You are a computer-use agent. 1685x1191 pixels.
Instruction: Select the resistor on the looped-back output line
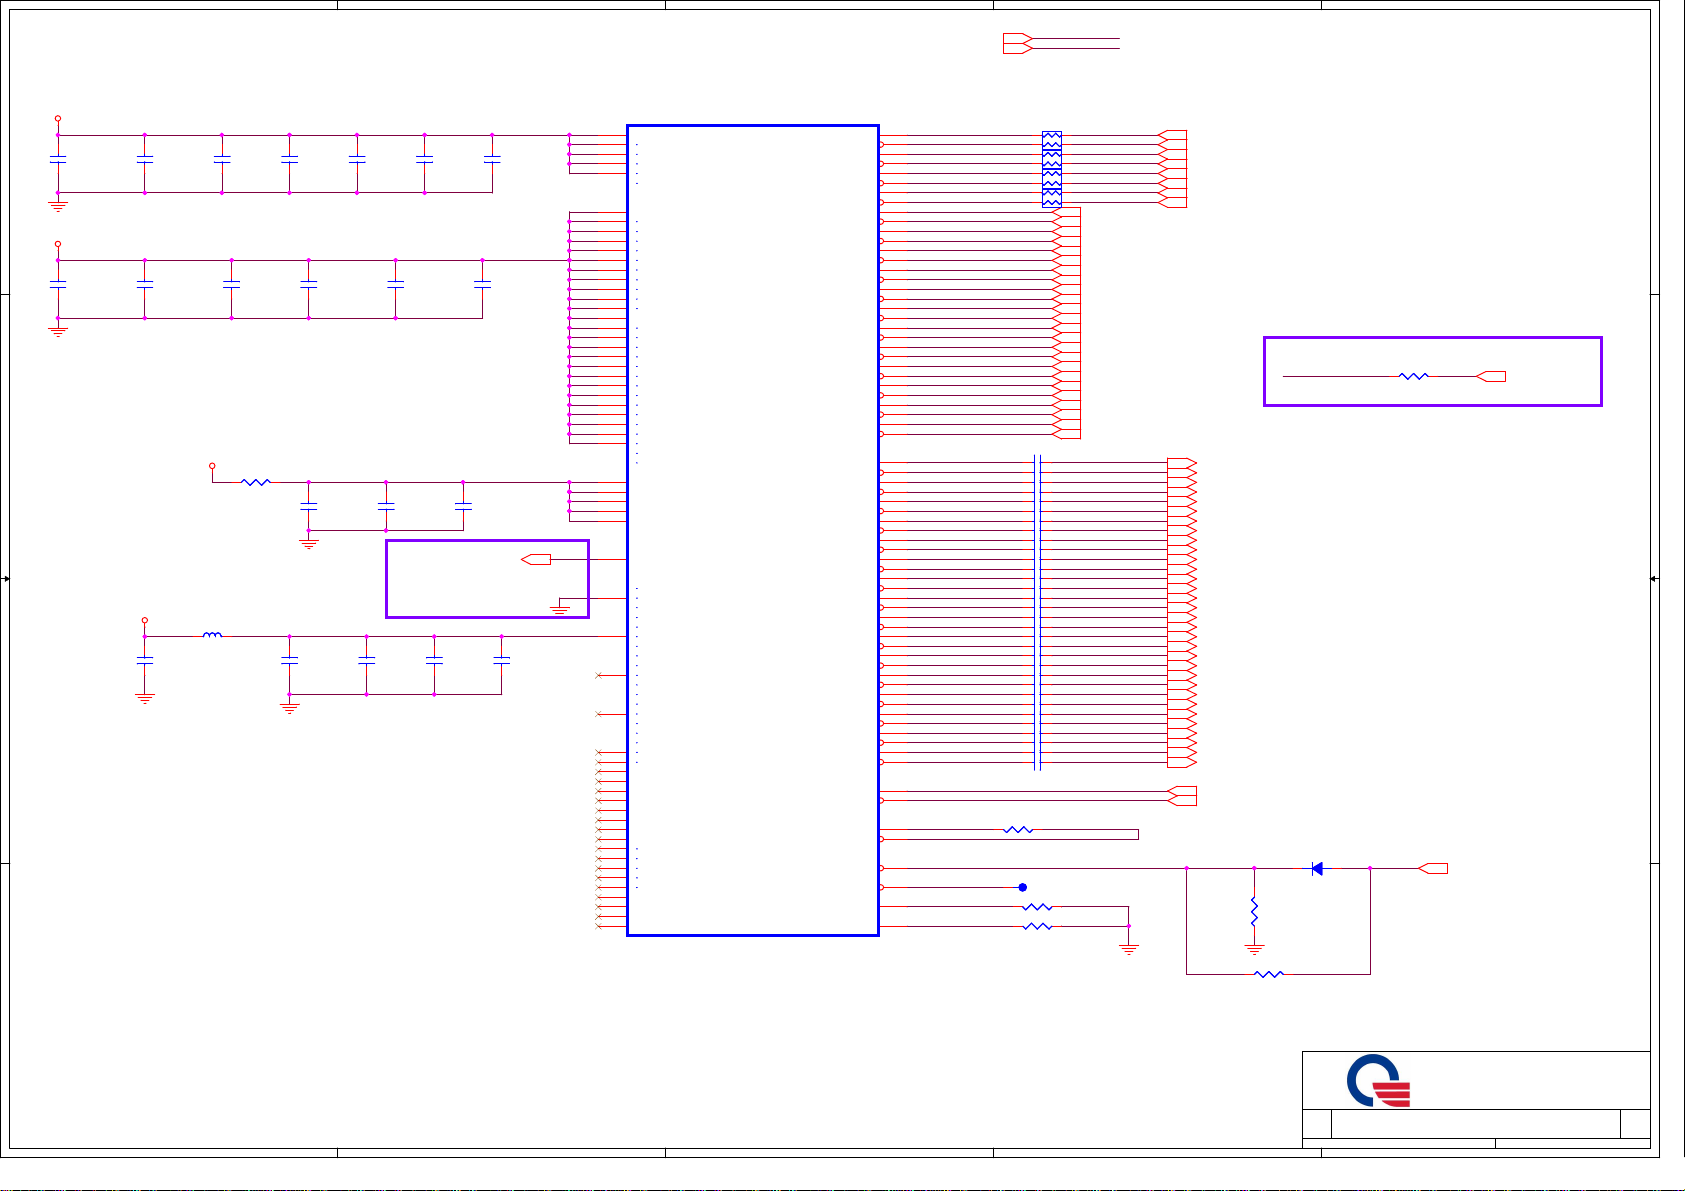click(1018, 830)
